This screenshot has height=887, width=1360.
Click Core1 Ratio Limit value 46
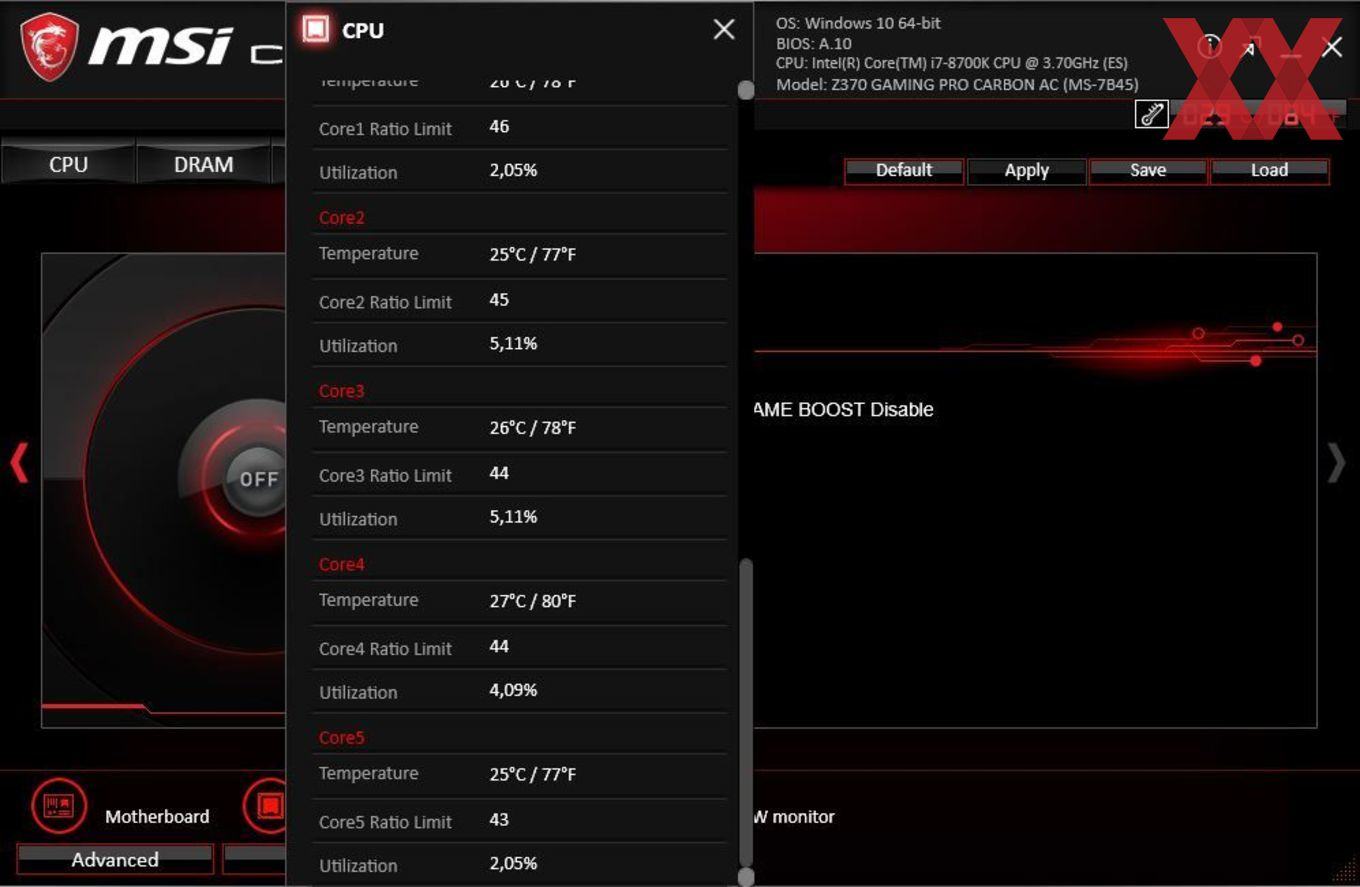499,127
